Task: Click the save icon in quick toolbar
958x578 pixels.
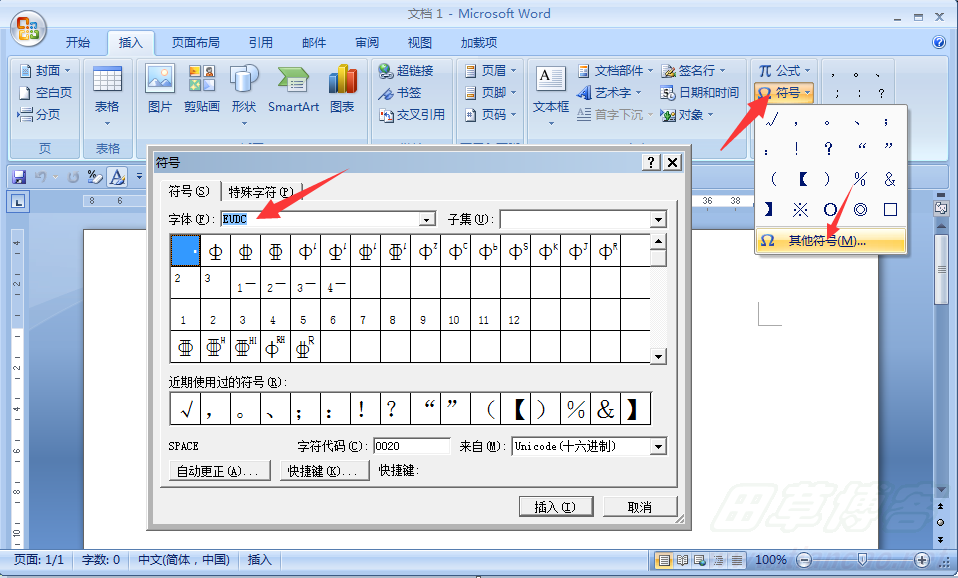Action: click(x=19, y=177)
